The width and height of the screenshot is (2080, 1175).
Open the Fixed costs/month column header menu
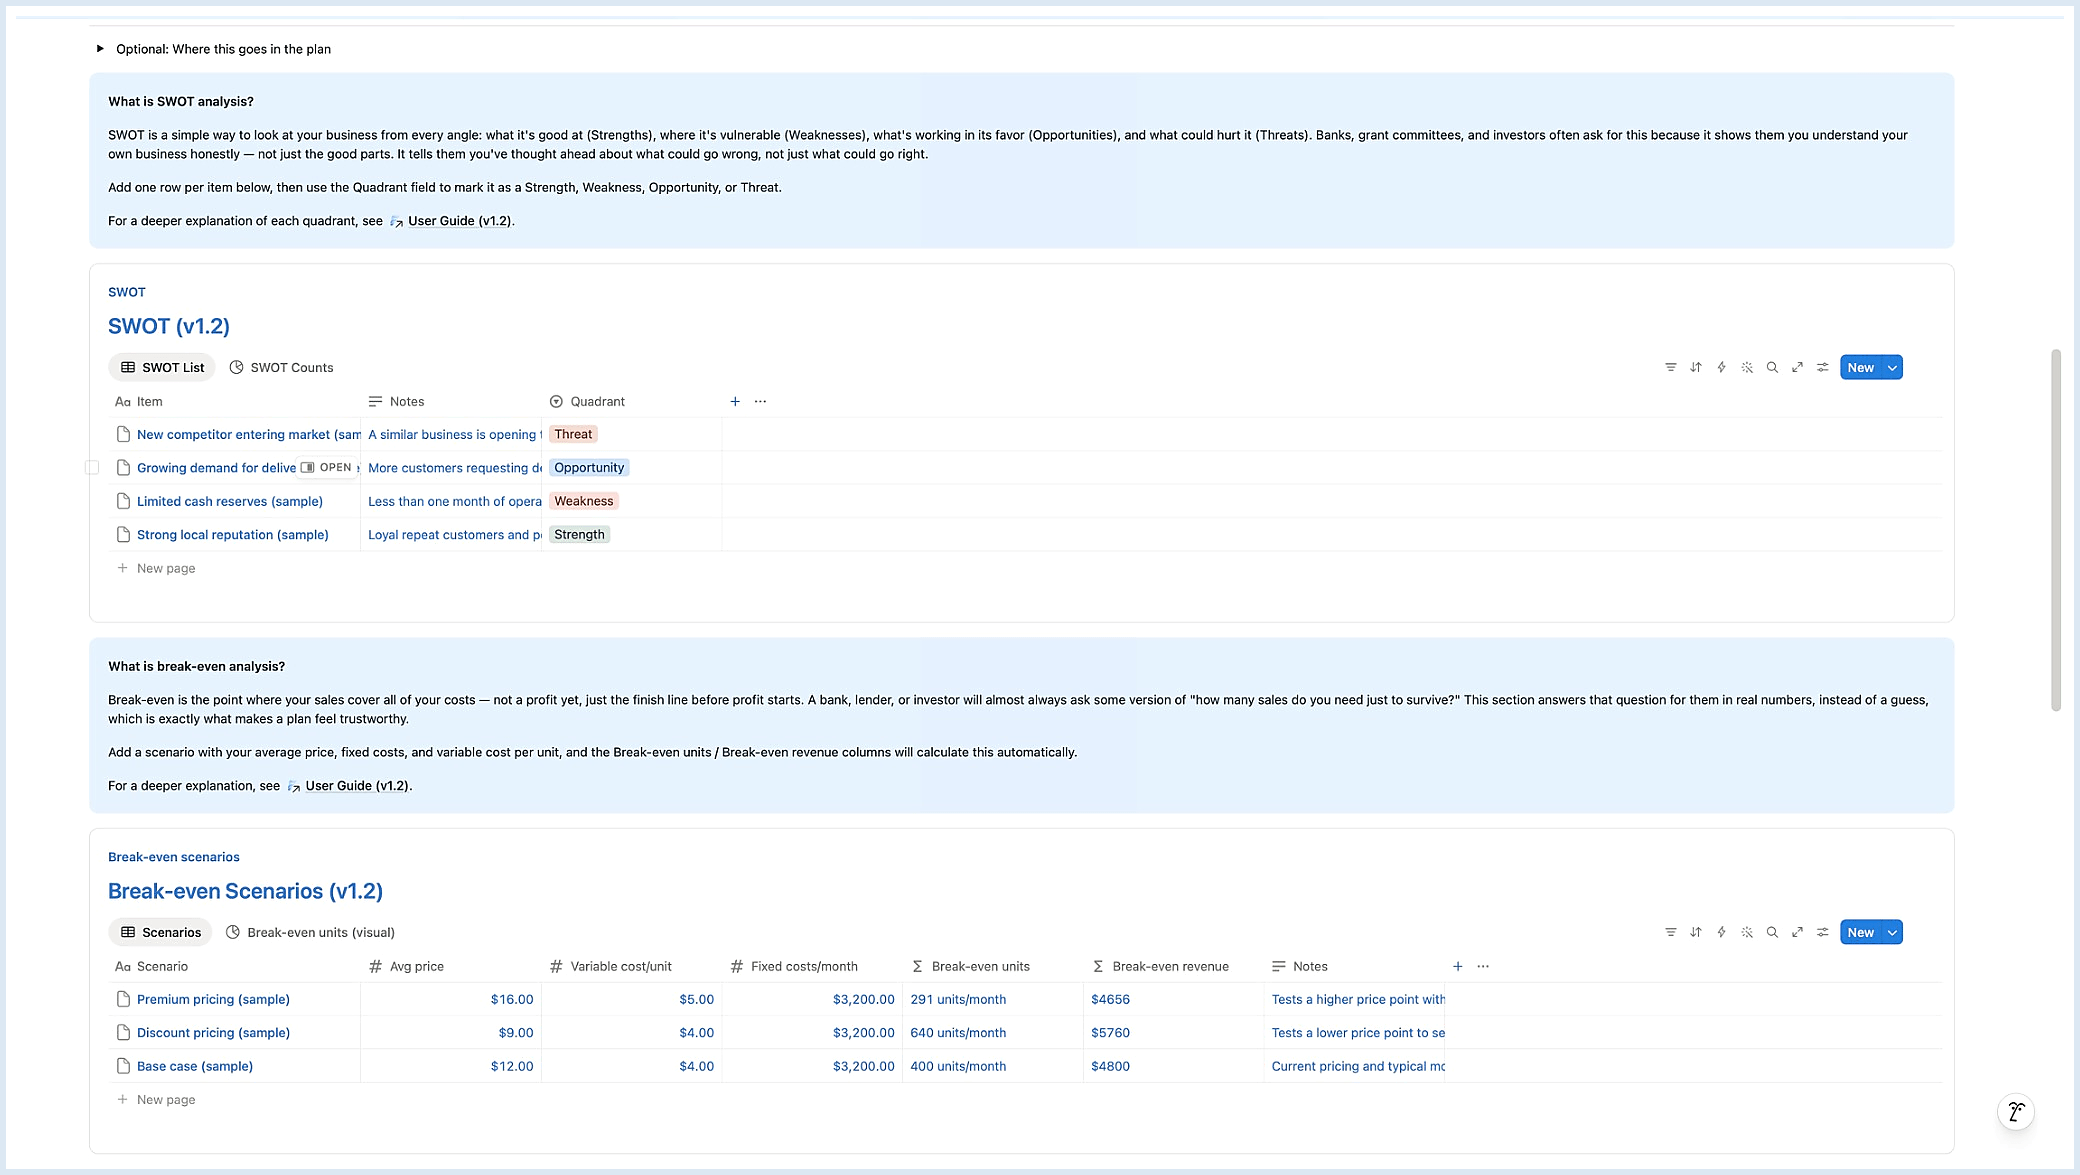(812, 967)
